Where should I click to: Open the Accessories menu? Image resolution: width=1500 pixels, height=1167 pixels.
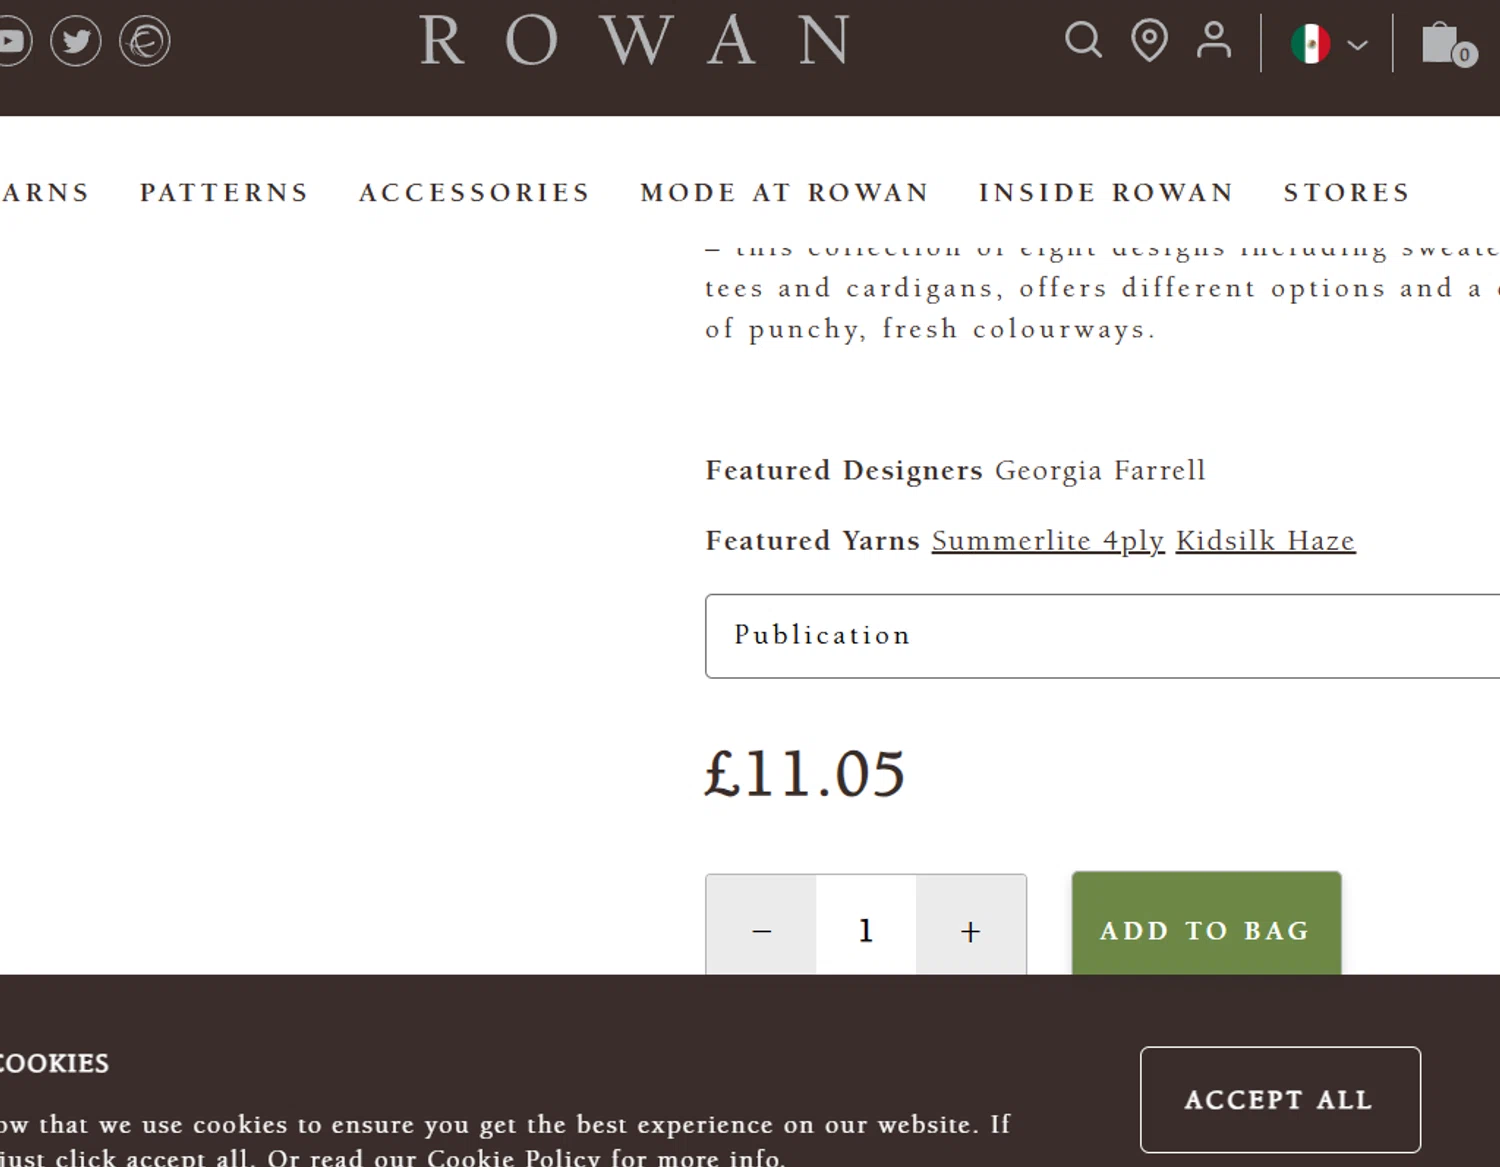tap(474, 192)
